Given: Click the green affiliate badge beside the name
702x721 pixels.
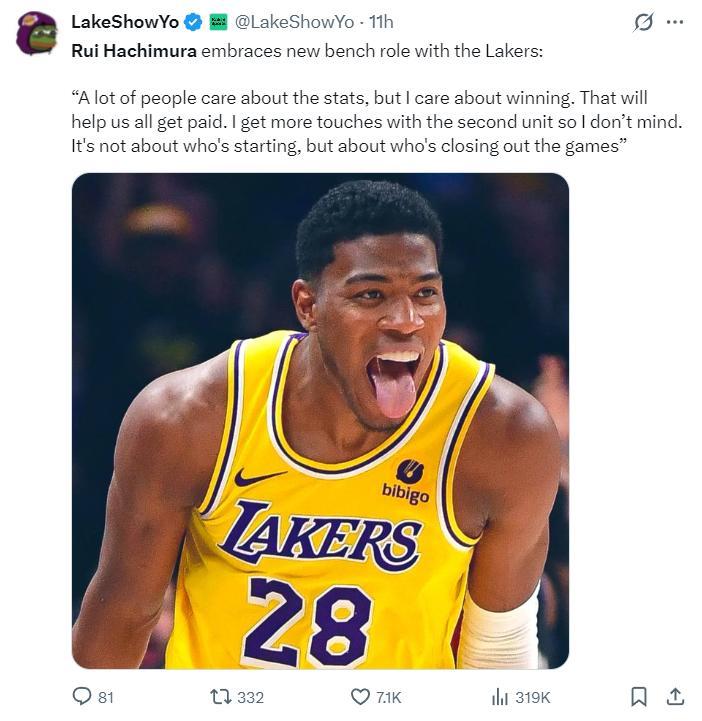Looking at the screenshot, I should pyautogui.click(x=219, y=22).
